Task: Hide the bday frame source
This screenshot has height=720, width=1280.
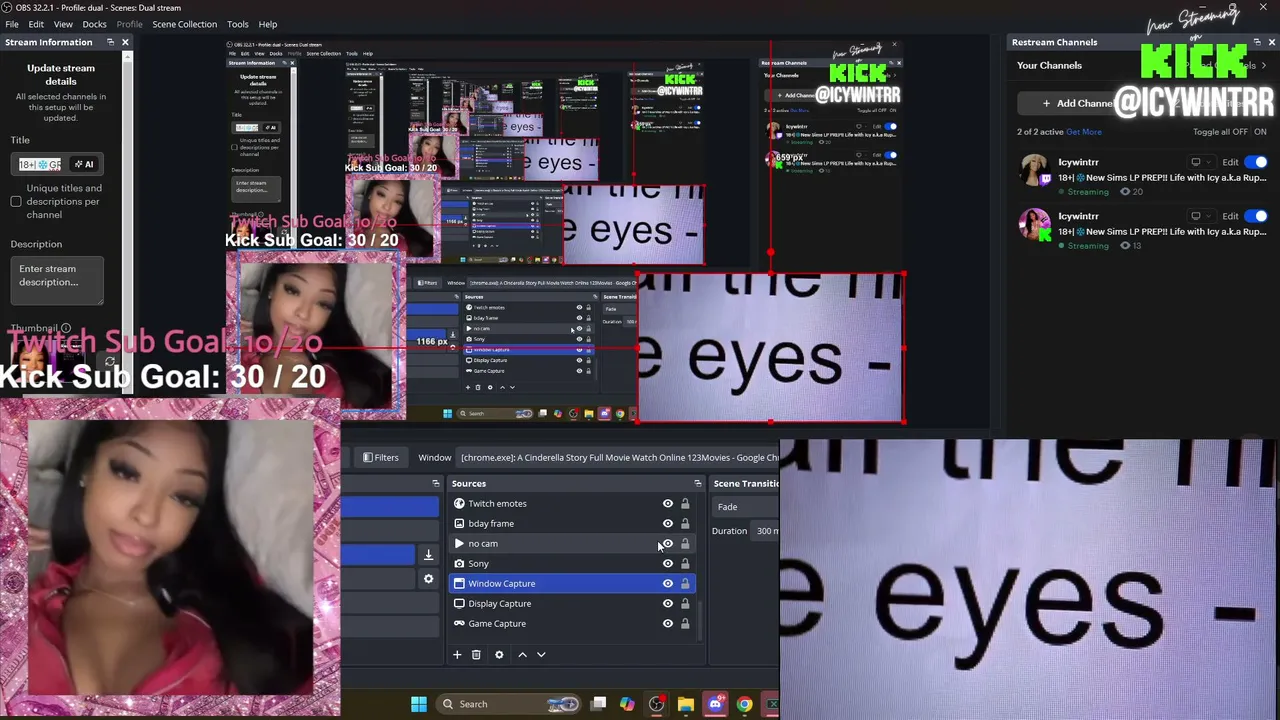Action: 668,523
